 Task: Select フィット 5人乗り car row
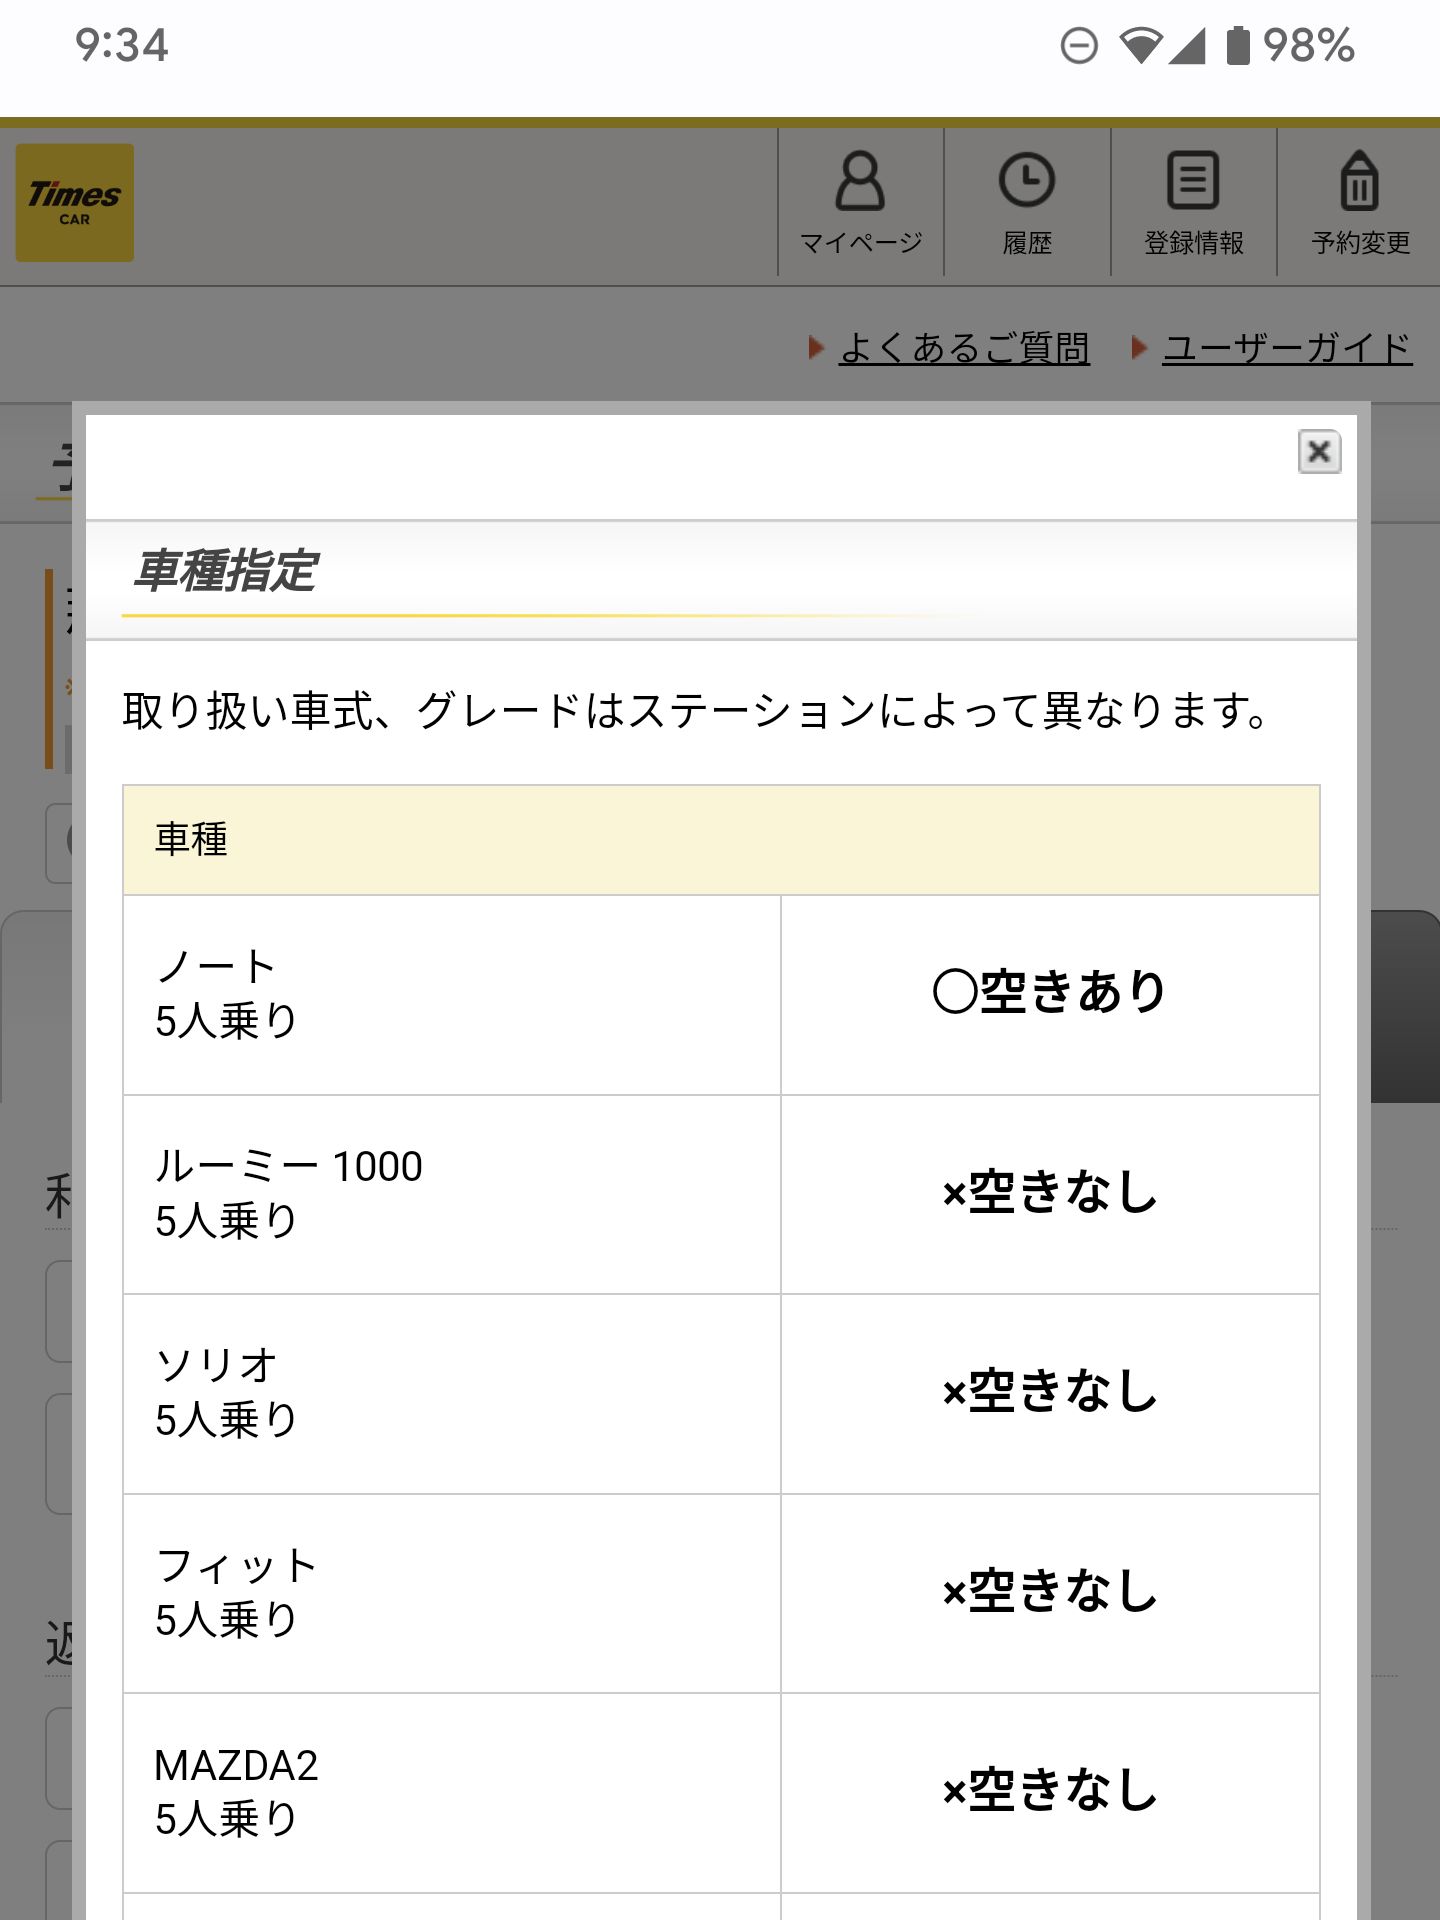coord(450,1592)
